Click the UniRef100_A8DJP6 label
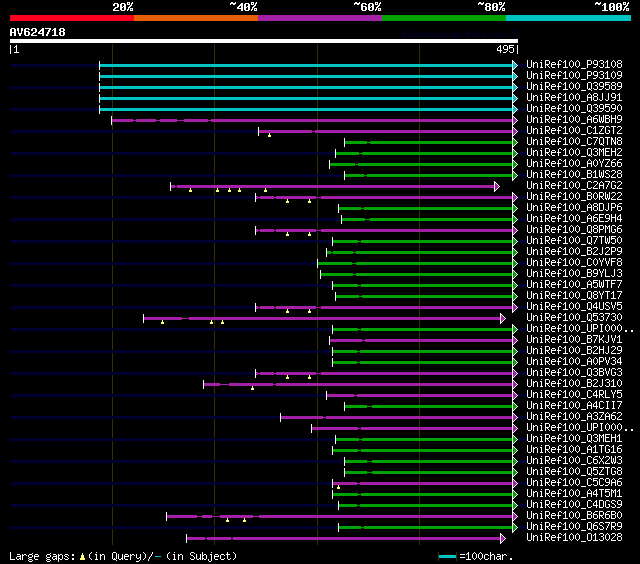This screenshot has height=564, width=640. pos(574,208)
